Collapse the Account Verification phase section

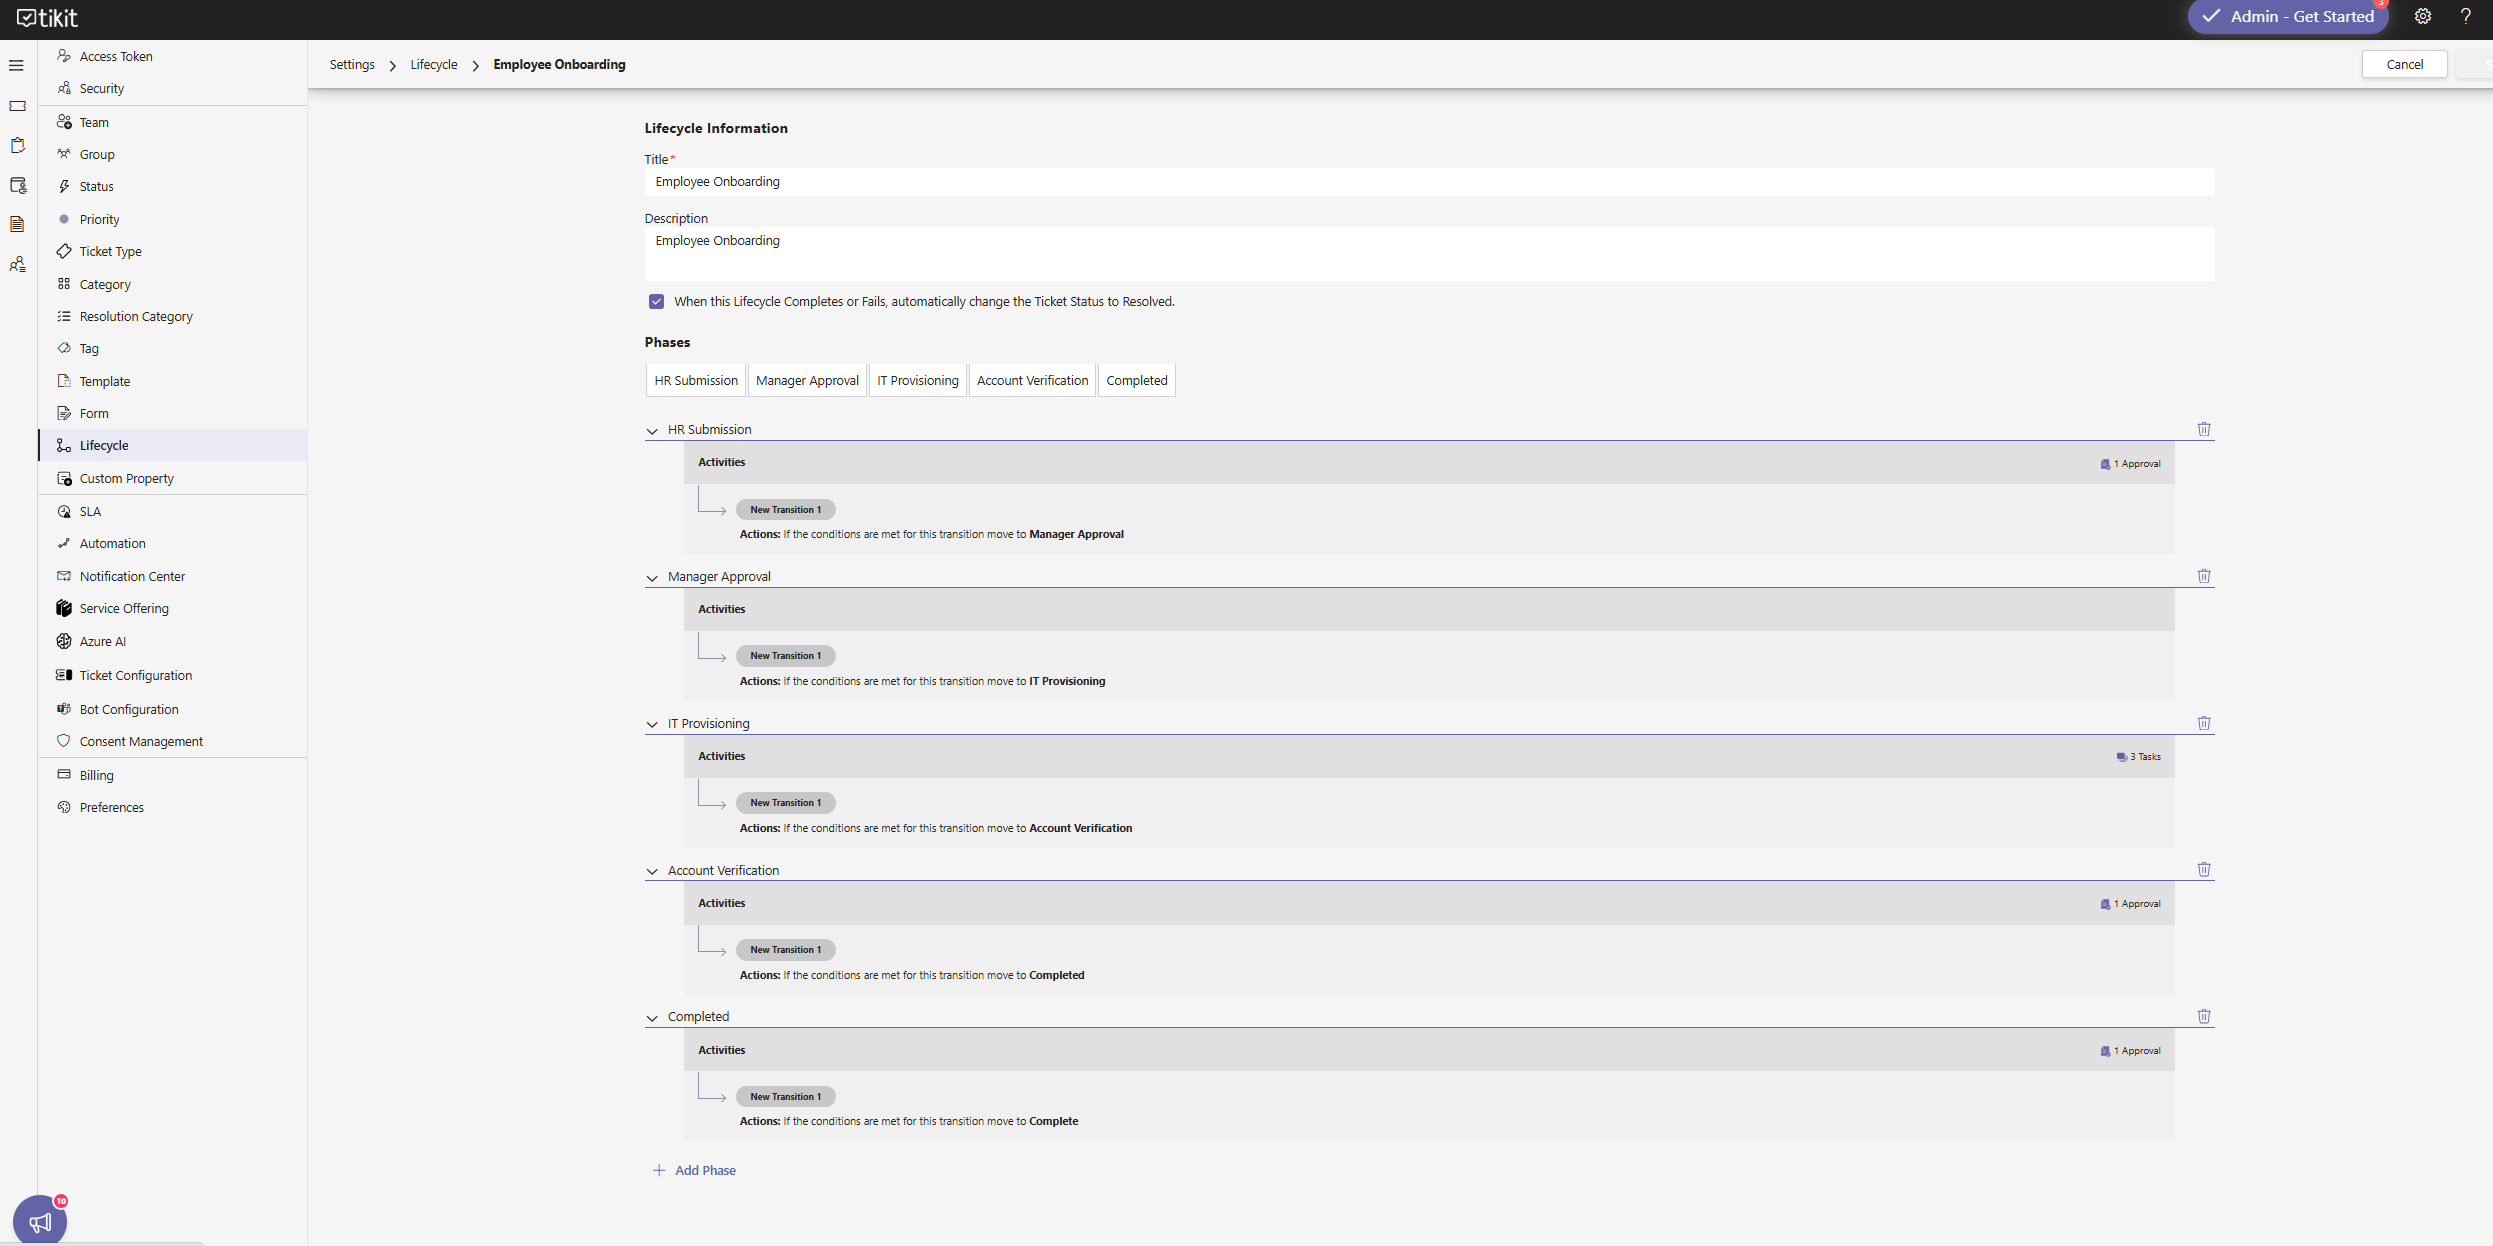pos(652,872)
